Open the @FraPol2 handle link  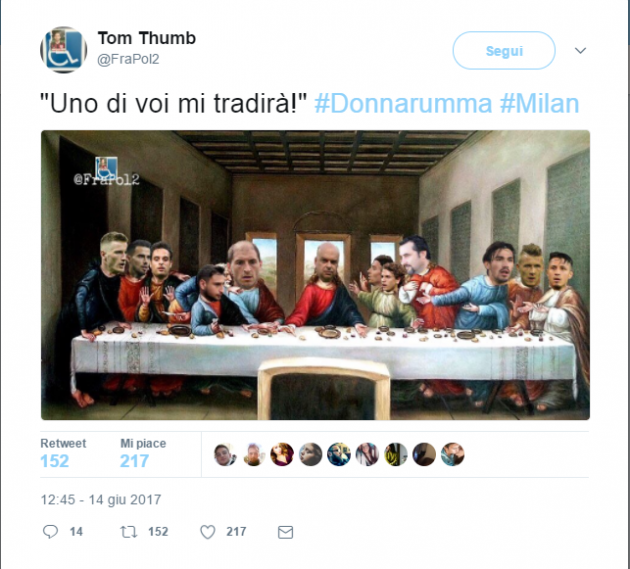click(x=128, y=59)
